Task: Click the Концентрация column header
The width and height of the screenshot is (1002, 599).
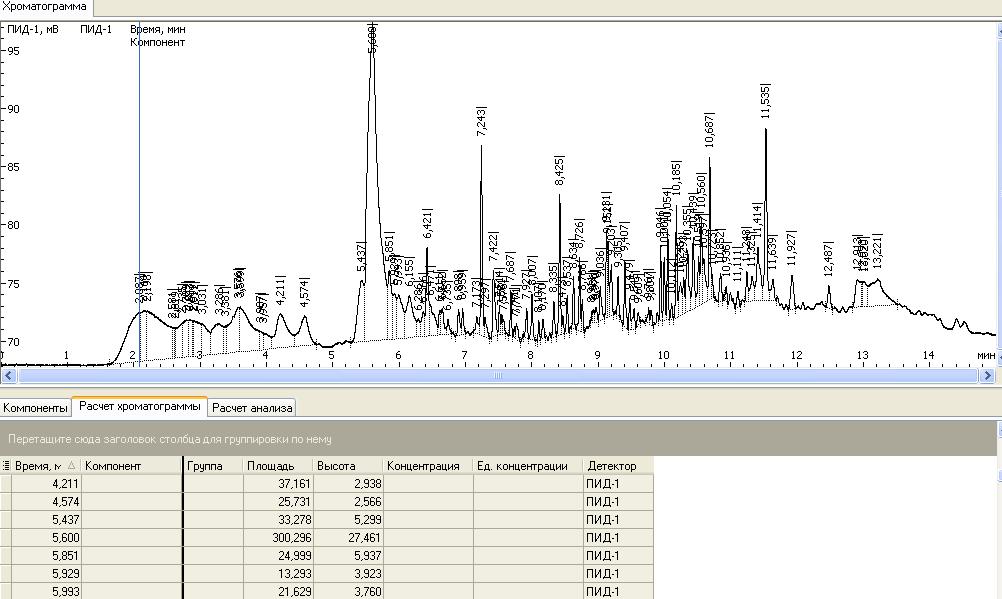Action: pyautogui.click(x=427, y=466)
